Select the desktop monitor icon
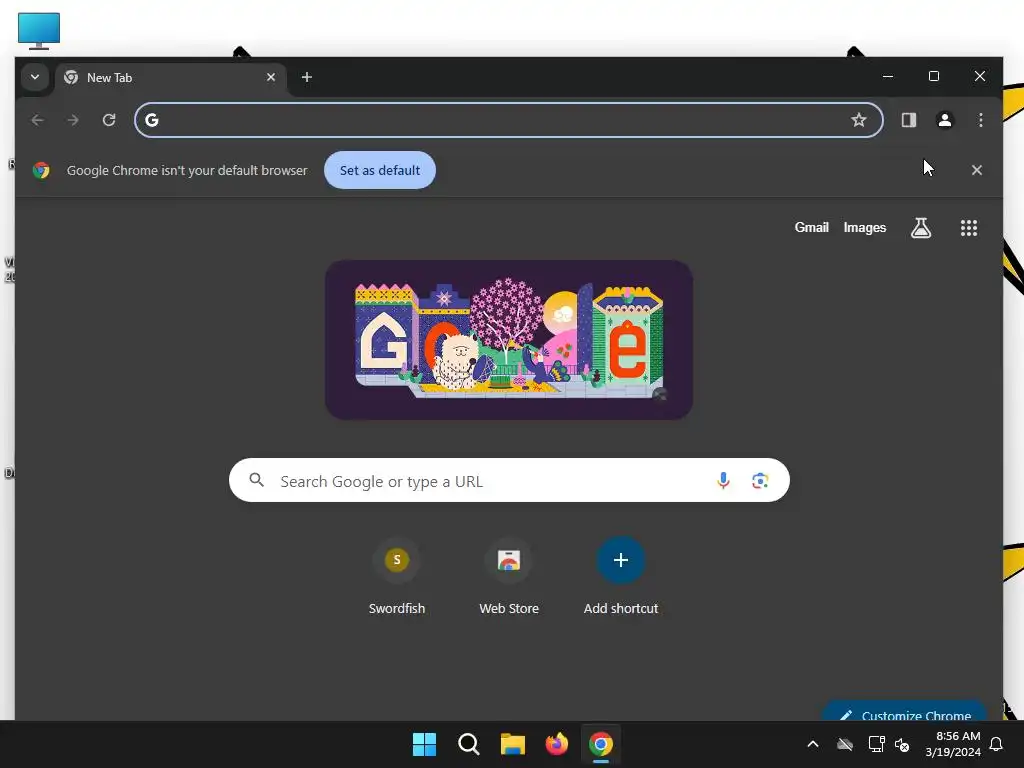 (x=39, y=31)
